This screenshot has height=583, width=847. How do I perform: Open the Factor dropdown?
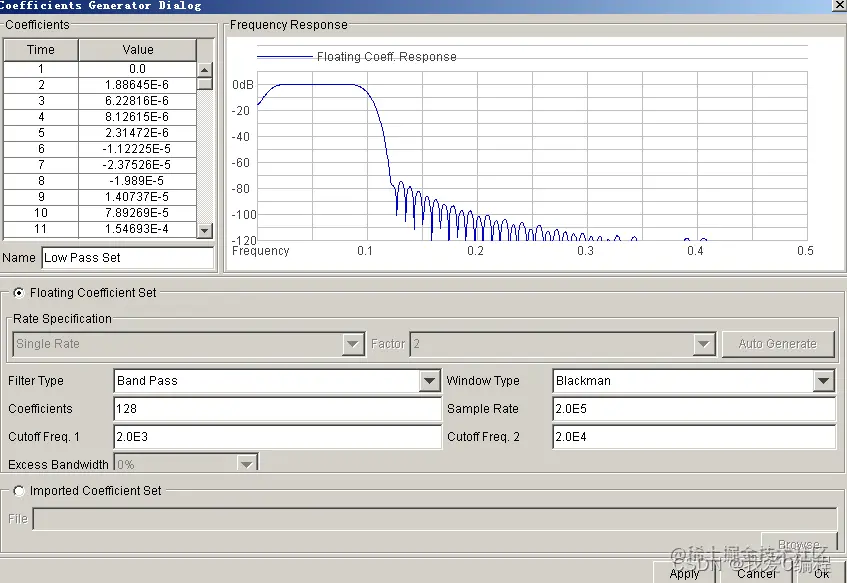click(704, 344)
